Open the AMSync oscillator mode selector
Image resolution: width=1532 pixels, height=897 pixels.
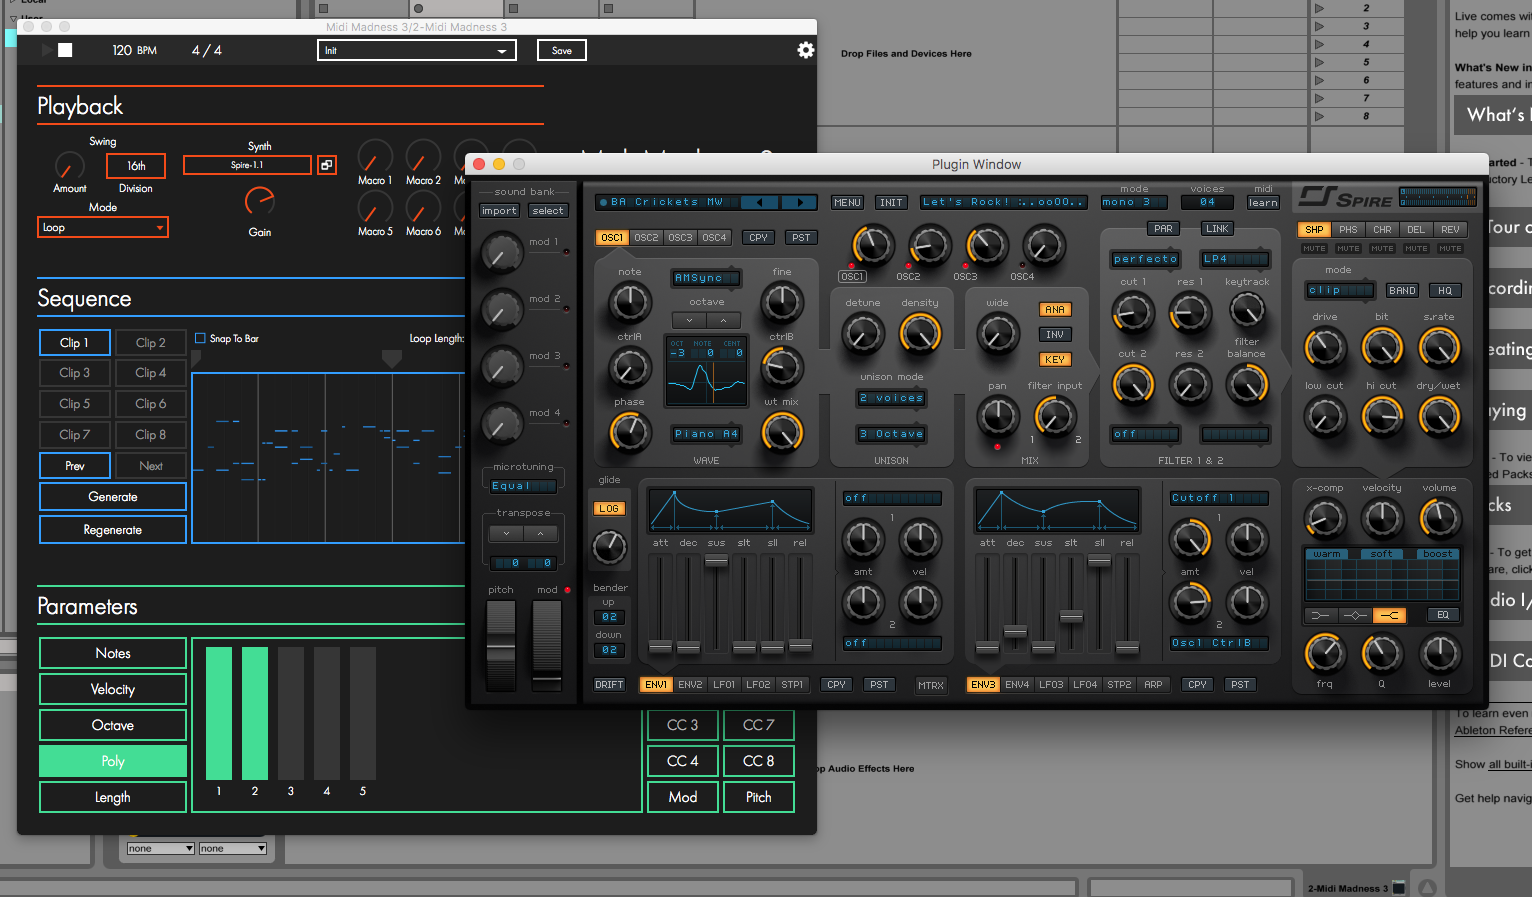pos(706,278)
